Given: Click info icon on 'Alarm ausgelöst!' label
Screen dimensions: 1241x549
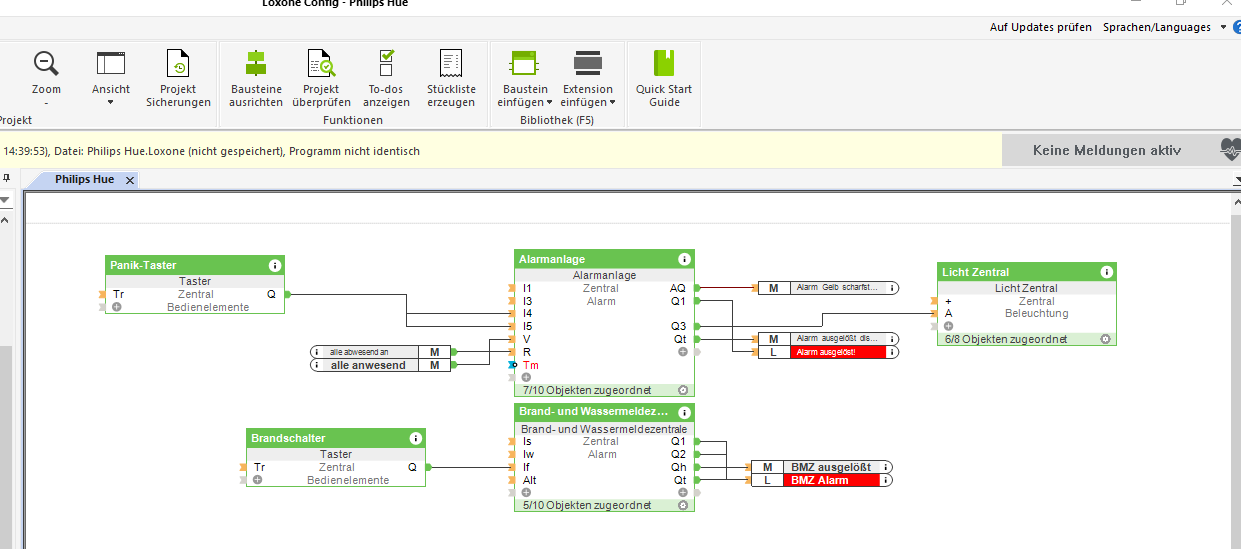Looking at the screenshot, I should pos(891,352).
